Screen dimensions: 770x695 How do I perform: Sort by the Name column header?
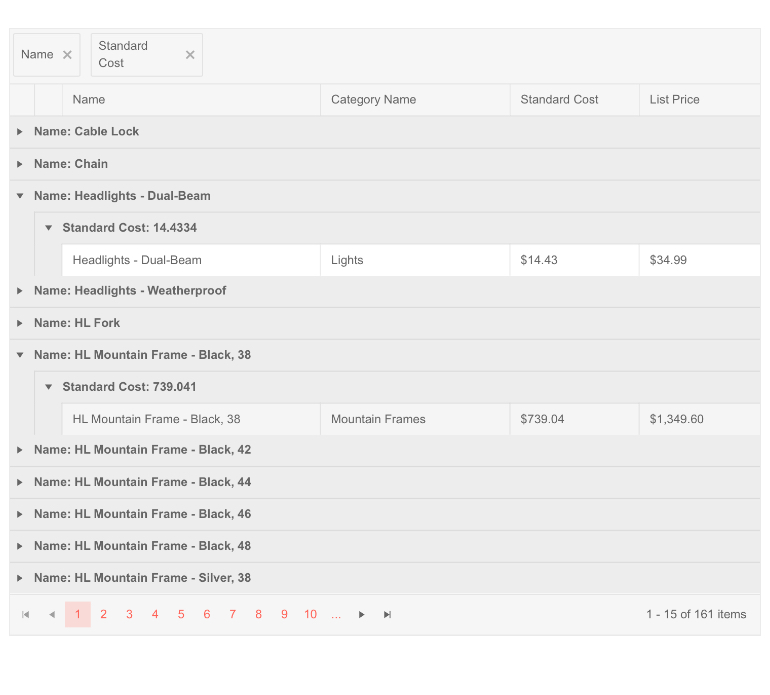192,100
